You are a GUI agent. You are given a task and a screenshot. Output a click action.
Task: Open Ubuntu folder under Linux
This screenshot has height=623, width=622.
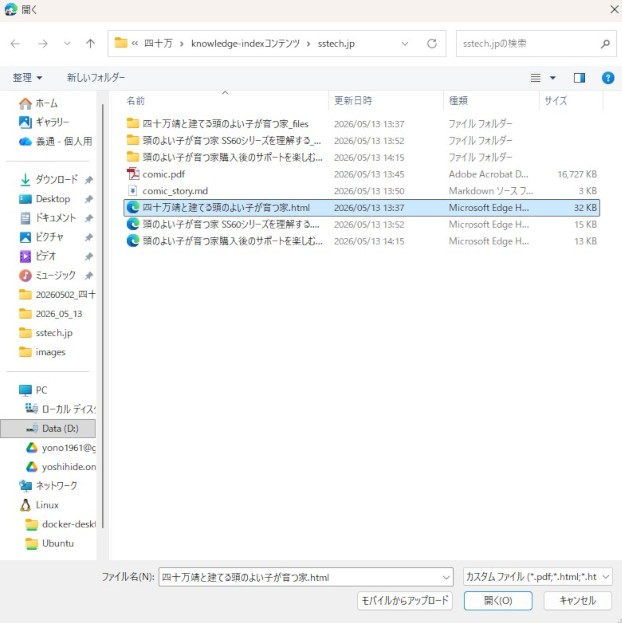50,543
